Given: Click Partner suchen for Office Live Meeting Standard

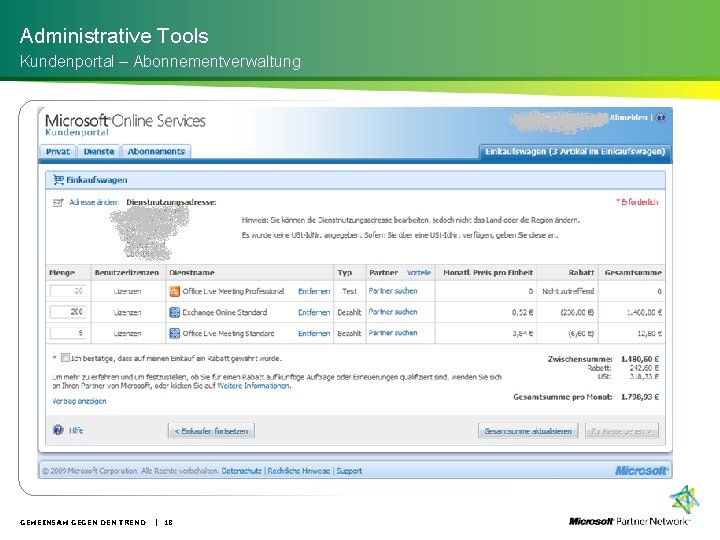Looking at the screenshot, I should point(393,332).
